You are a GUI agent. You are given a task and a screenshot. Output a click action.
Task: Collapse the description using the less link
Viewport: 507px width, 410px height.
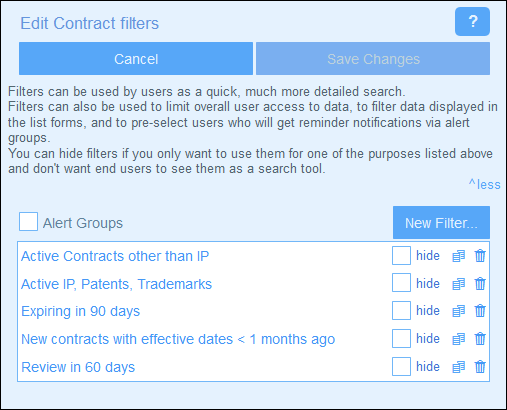(x=484, y=184)
